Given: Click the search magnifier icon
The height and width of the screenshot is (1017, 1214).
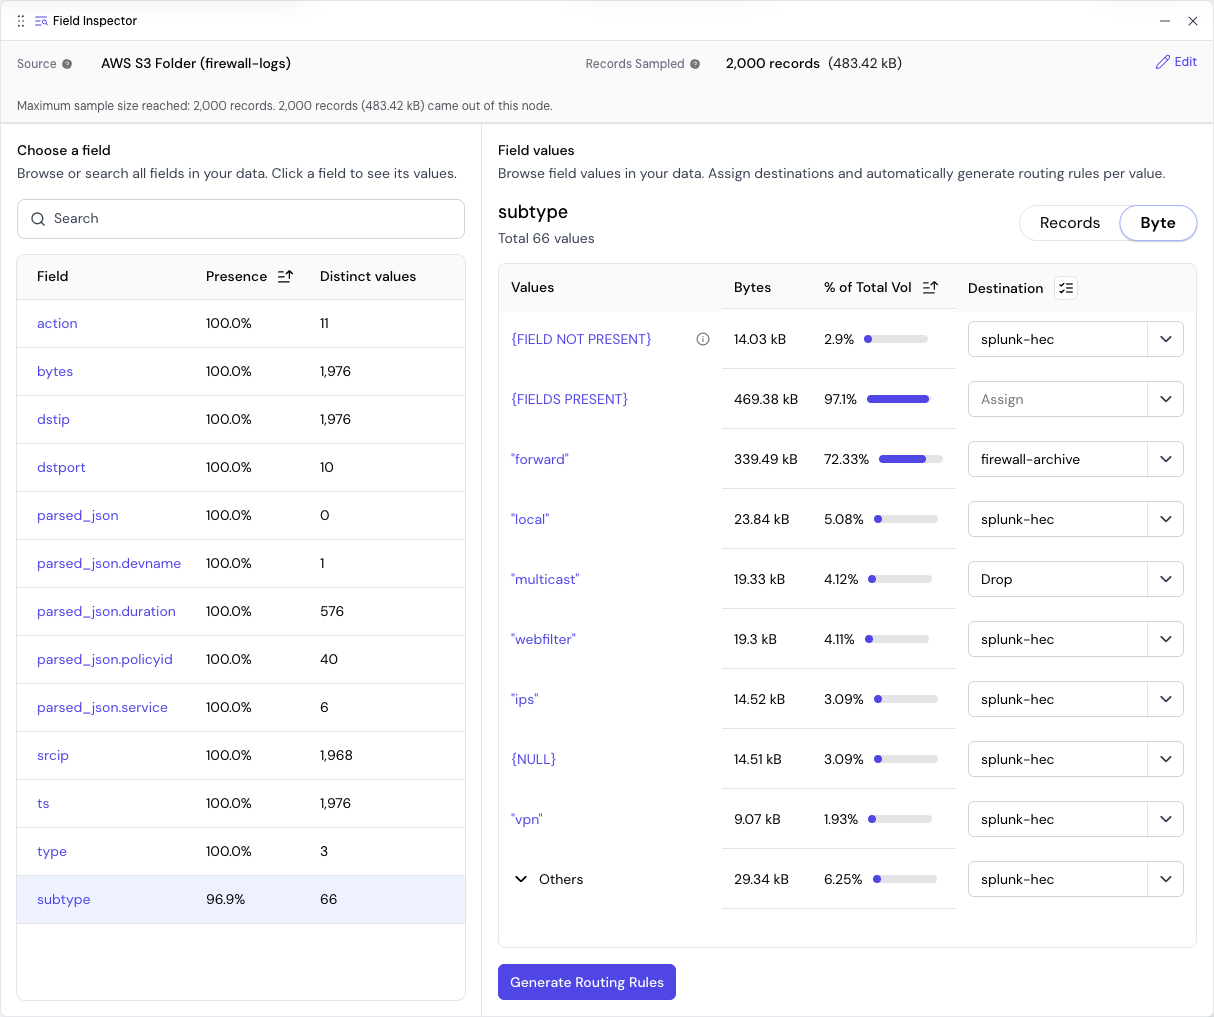Looking at the screenshot, I should pyautogui.click(x=38, y=219).
